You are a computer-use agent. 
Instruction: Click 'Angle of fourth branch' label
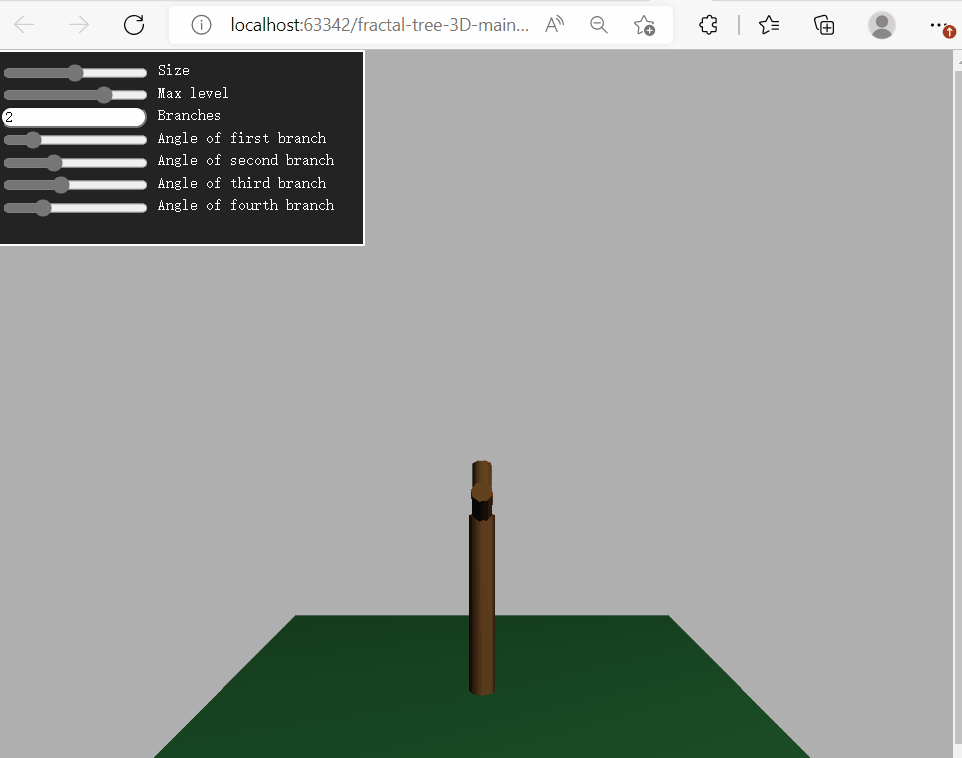coord(246,205)
